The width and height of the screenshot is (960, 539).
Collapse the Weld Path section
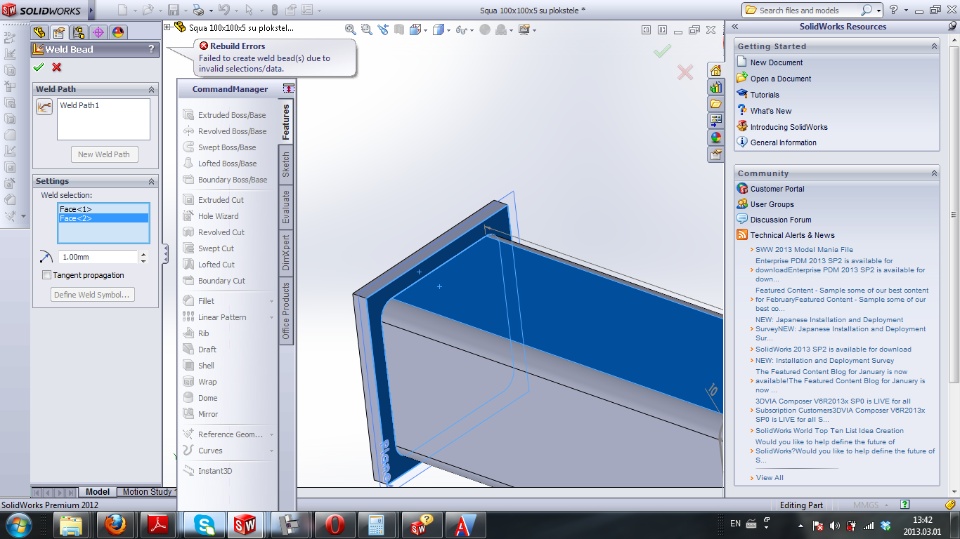[x=151, y=89]
